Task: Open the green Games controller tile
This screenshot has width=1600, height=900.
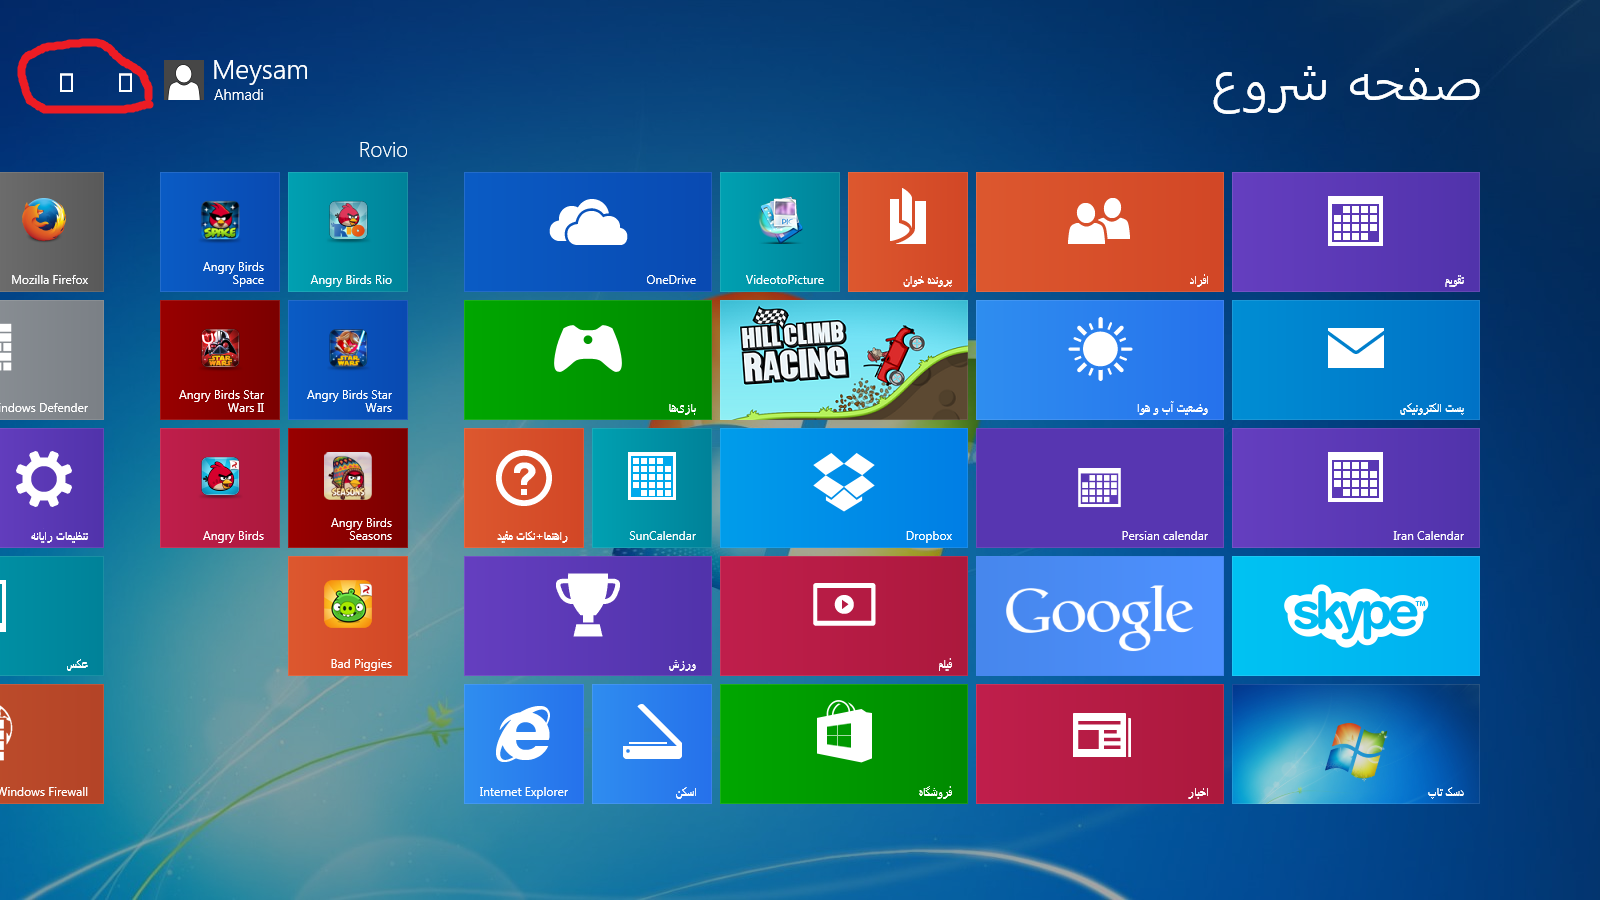Action: pyautogui.click(x=588, y=360)
